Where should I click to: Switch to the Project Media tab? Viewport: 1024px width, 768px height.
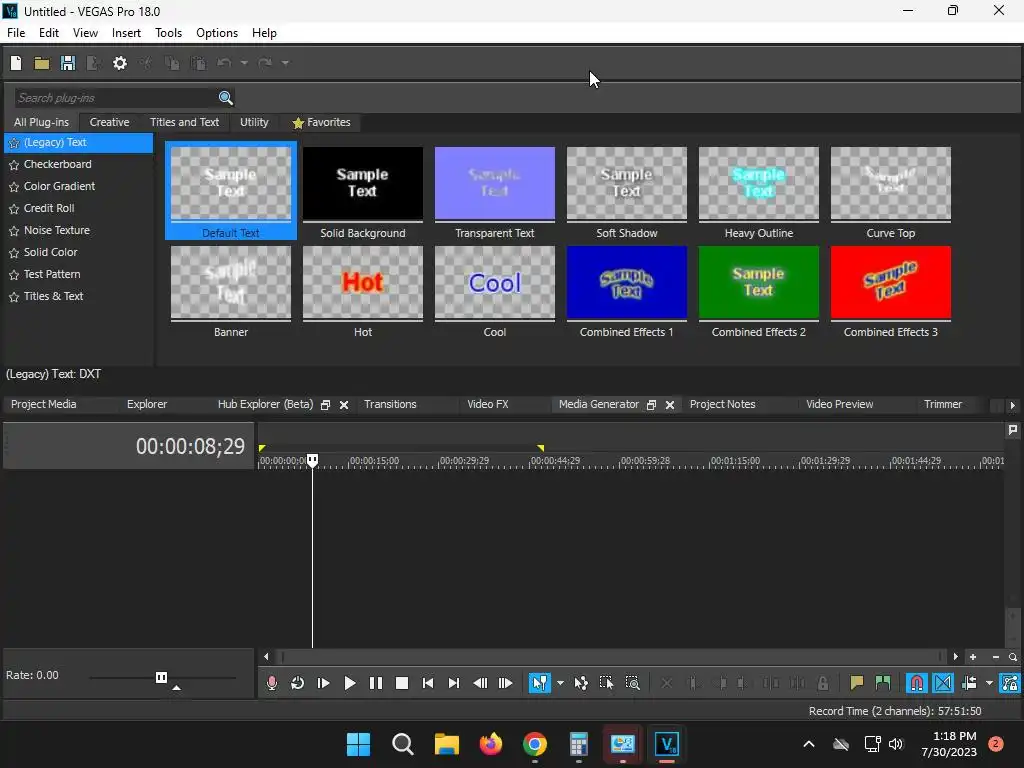[x=44, y=404]
